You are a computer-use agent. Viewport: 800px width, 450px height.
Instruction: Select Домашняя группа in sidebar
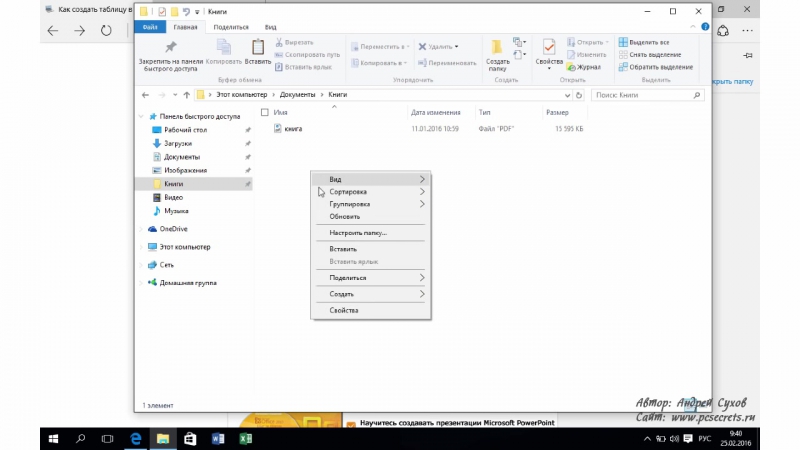click(x=188, y=283)
